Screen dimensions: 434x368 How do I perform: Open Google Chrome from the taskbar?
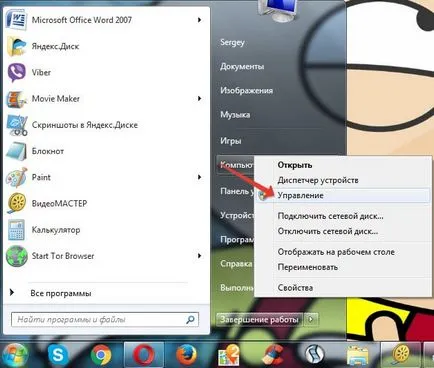pos(101,355)
